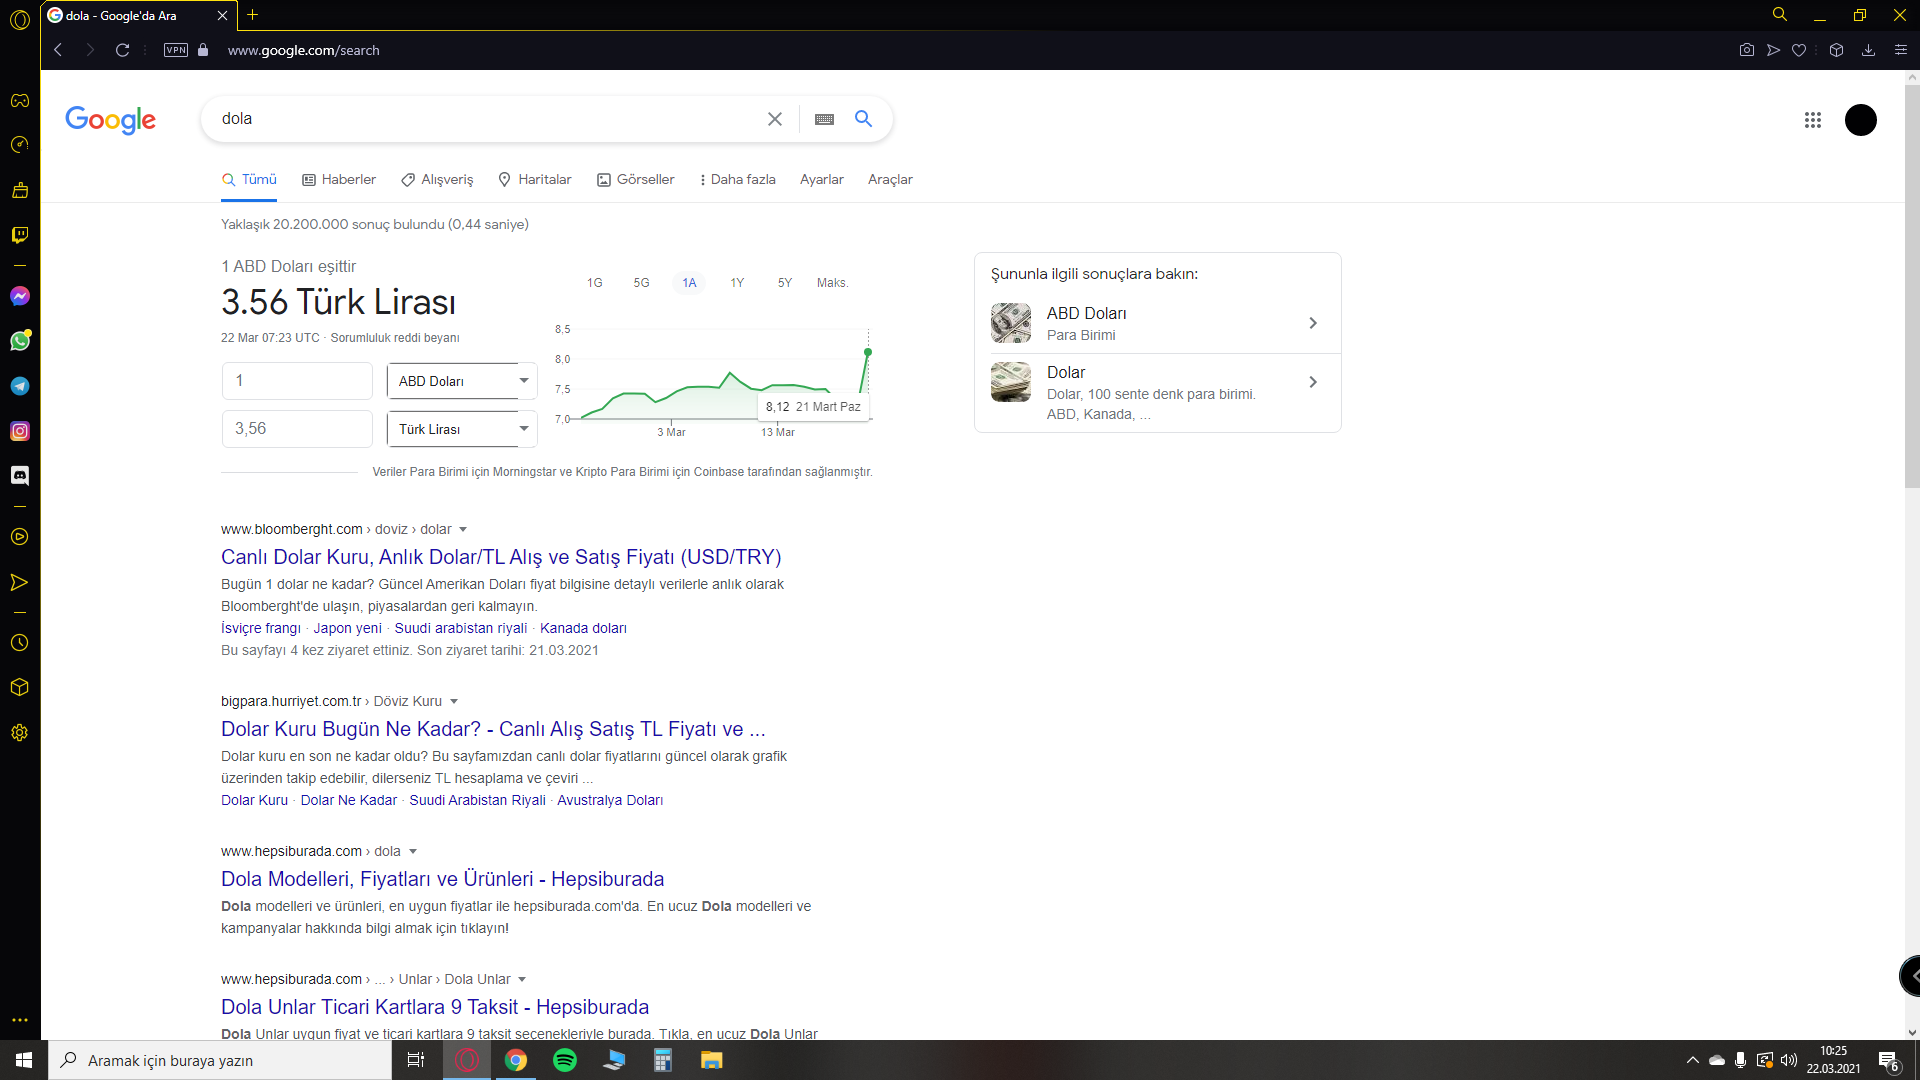Open My Flow arrow icon in sidebar

20,582
